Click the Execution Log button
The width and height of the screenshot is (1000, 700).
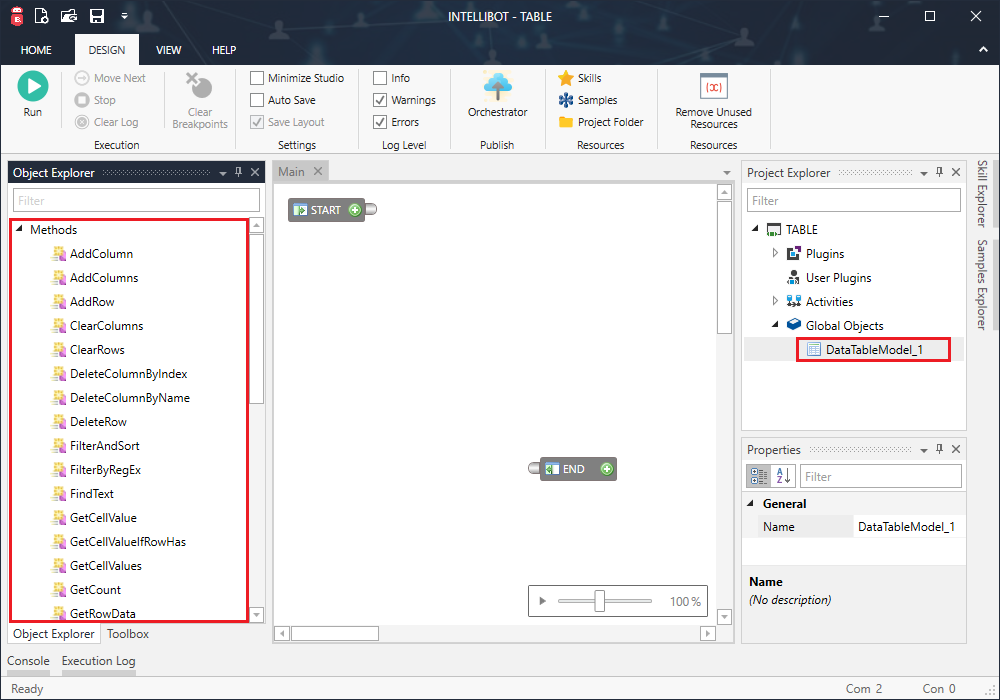pos(97,661)
